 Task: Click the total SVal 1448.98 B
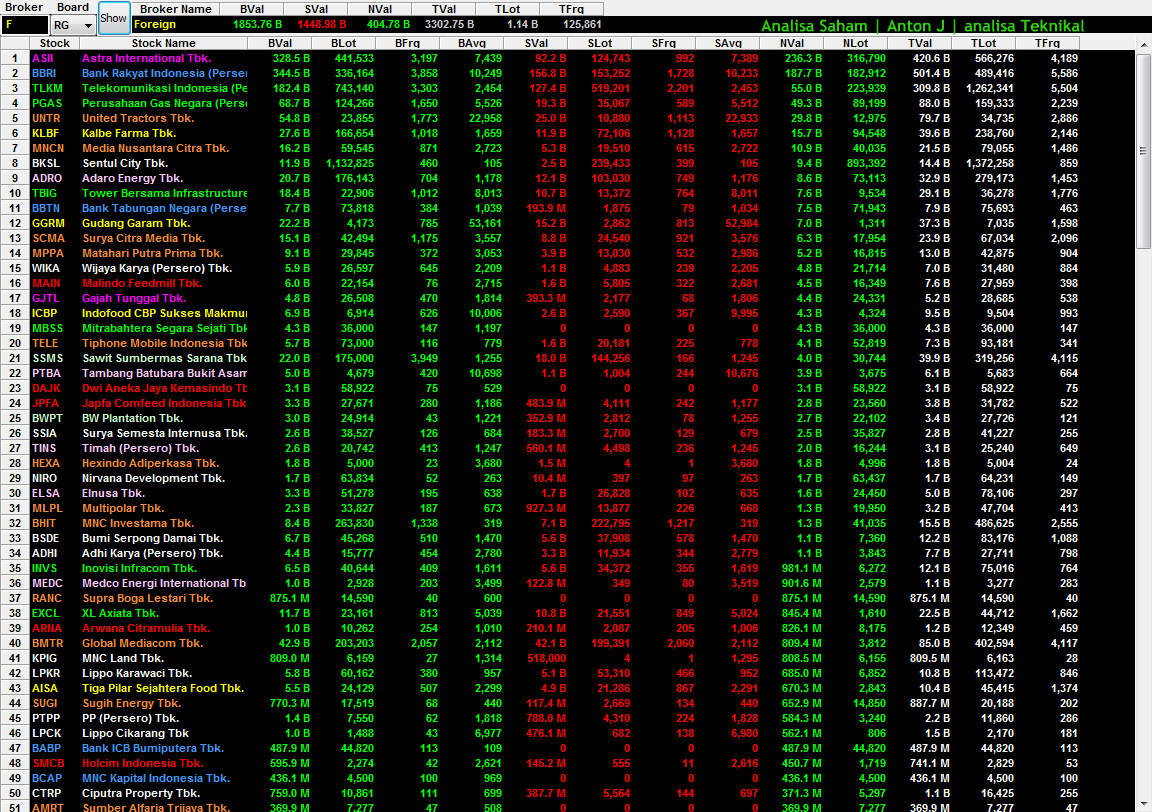pos(322,24)
